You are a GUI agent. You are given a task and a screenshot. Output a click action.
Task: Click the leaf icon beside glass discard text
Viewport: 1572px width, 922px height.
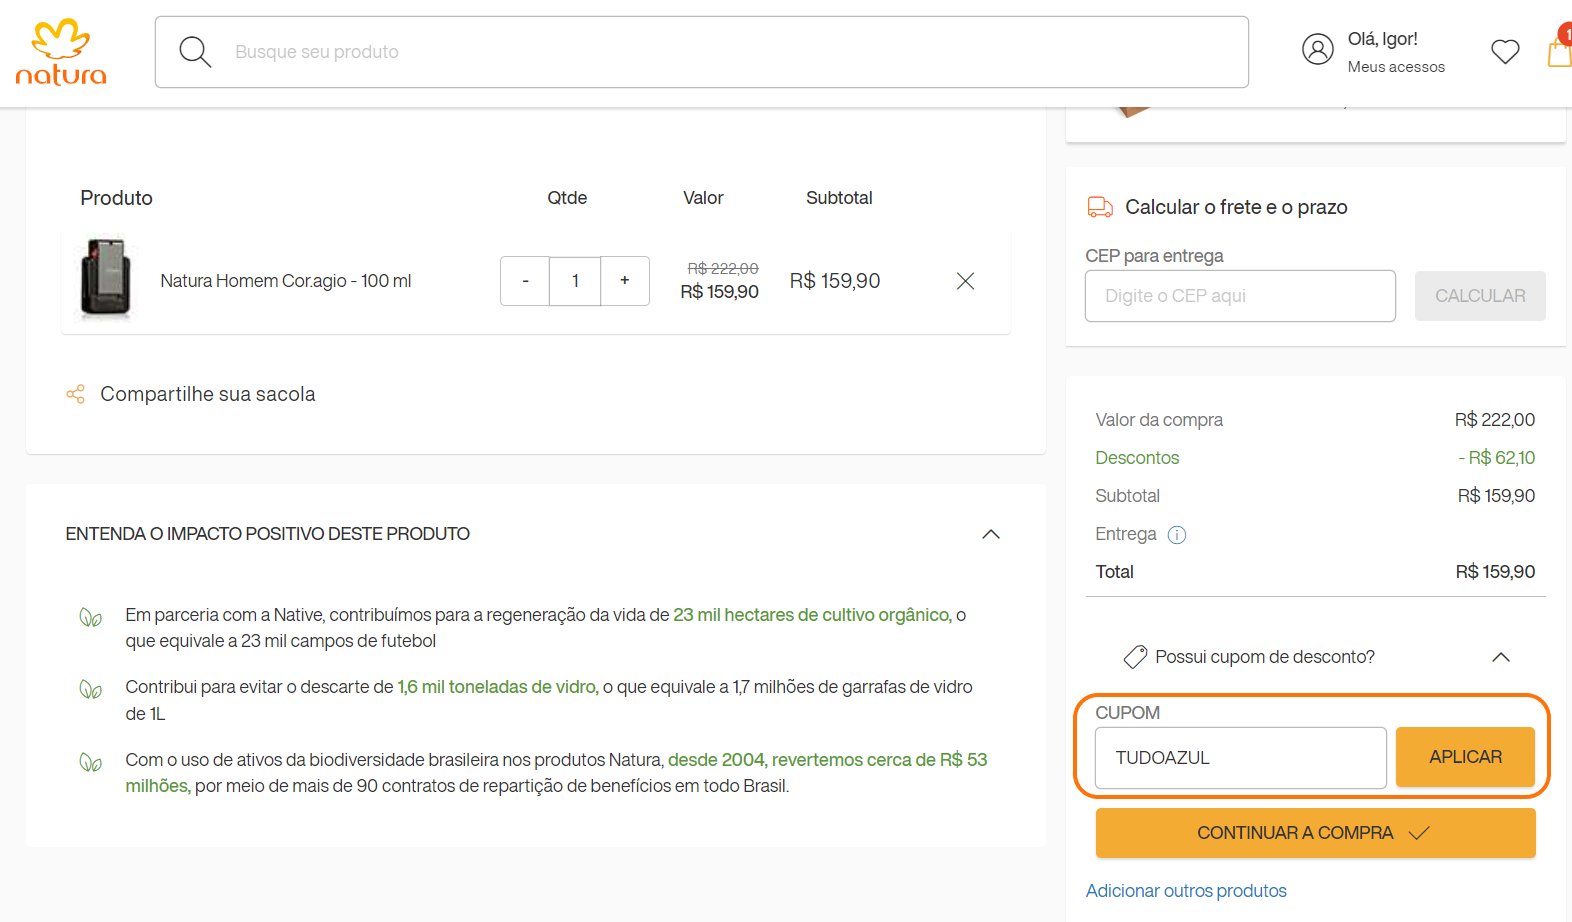pyautogui.click(x=90, y=689)
